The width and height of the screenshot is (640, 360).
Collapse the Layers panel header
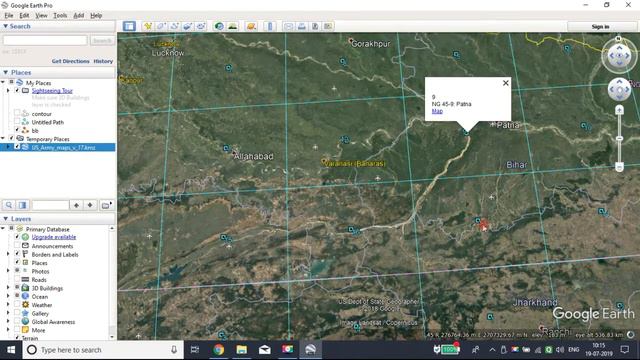coord(6,219)
